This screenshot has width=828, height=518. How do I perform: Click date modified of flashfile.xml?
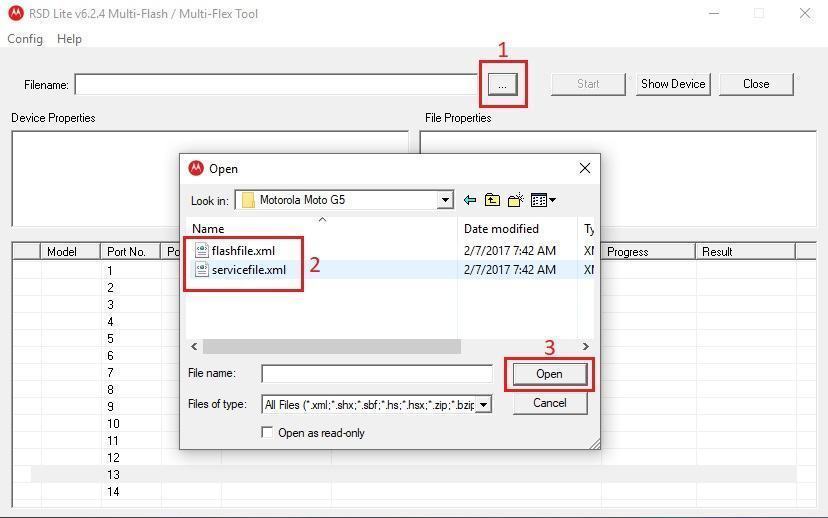pos(510,250)
